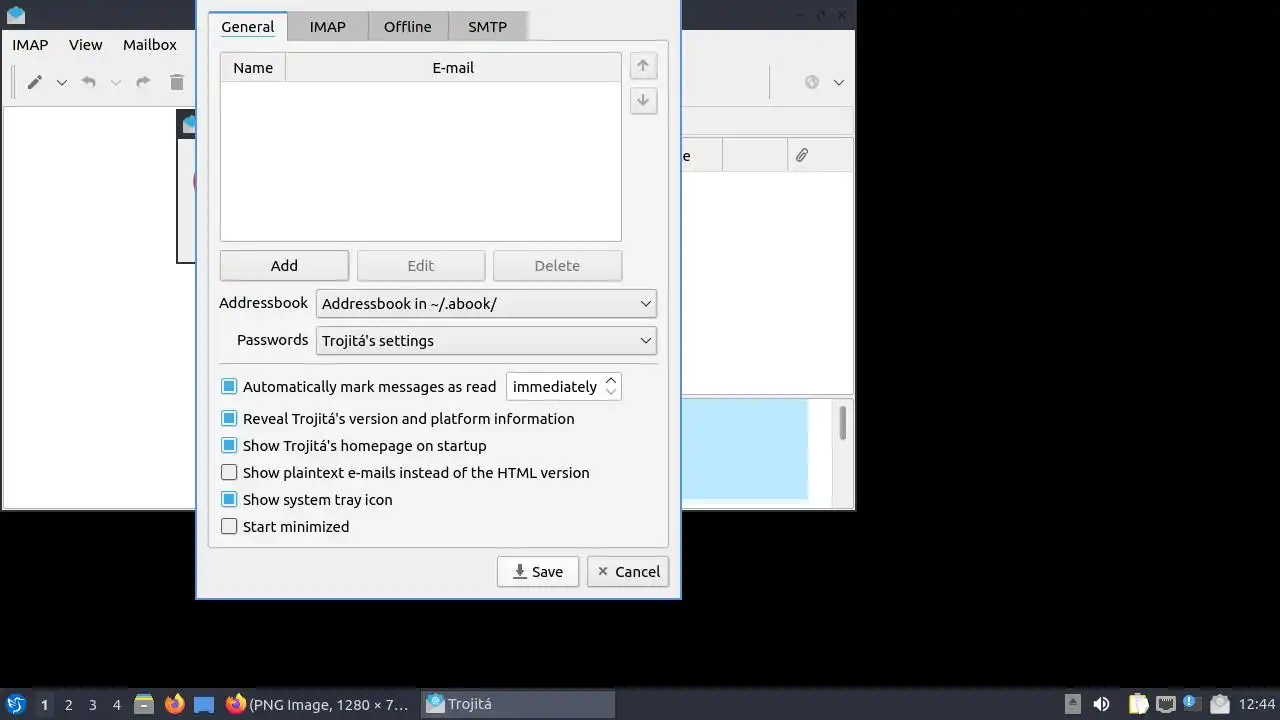Image resolution: width=1280 pixels, height=720 pixels.
Task: Move identity down with the down arrow
Action: (x=643, y=101)
